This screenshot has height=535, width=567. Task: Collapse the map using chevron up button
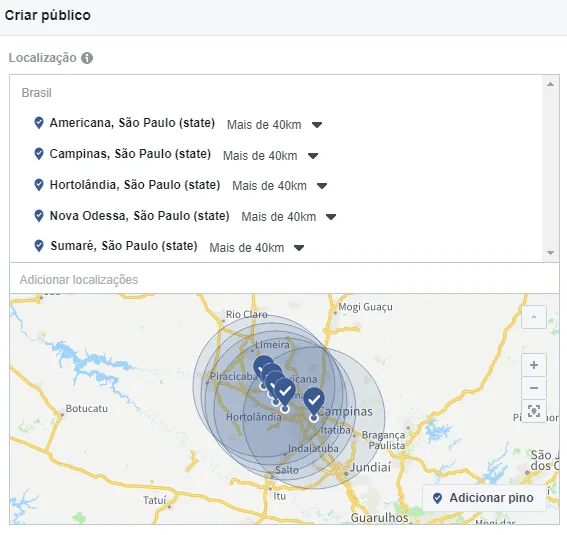click(x=534, y=317)
